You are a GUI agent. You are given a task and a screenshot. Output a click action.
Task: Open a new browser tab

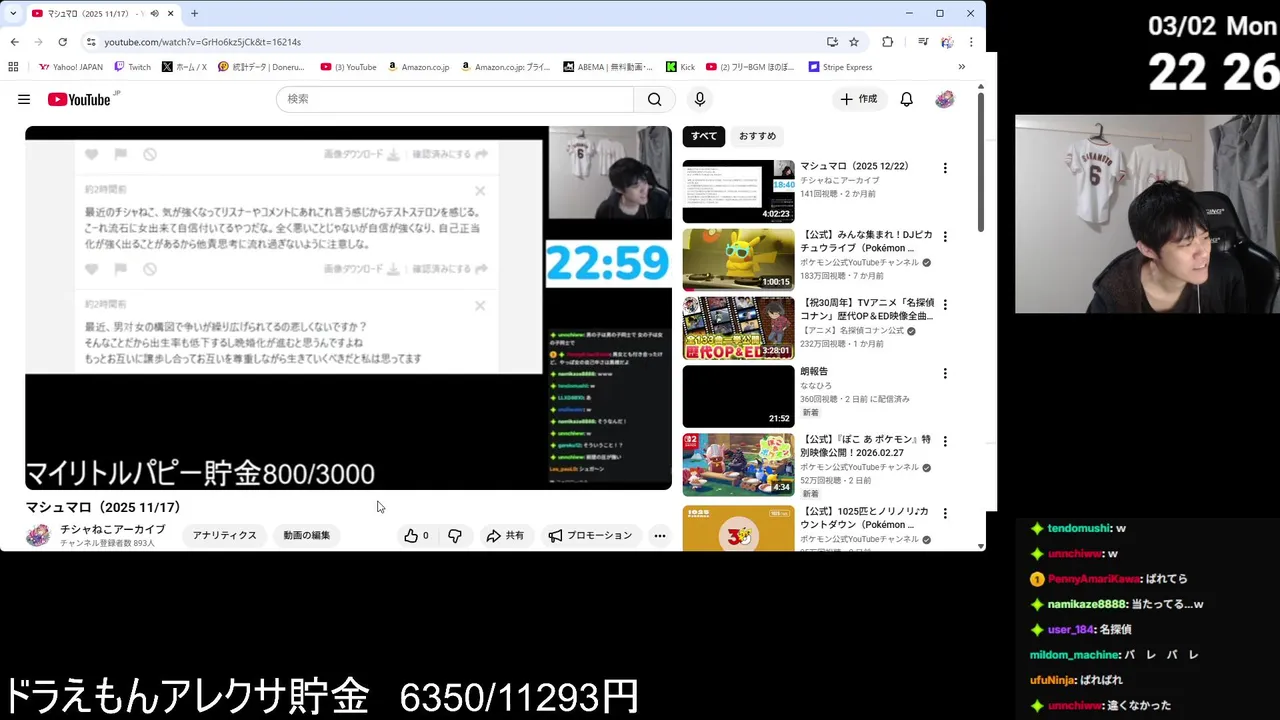194,14
